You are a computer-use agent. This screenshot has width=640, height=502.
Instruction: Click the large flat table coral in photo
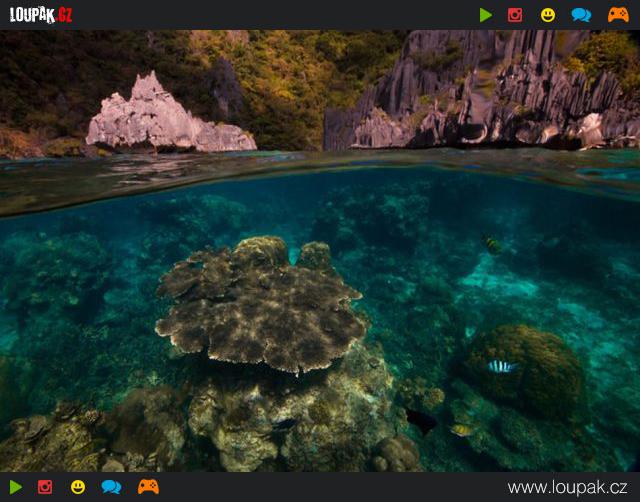[260, 305]
